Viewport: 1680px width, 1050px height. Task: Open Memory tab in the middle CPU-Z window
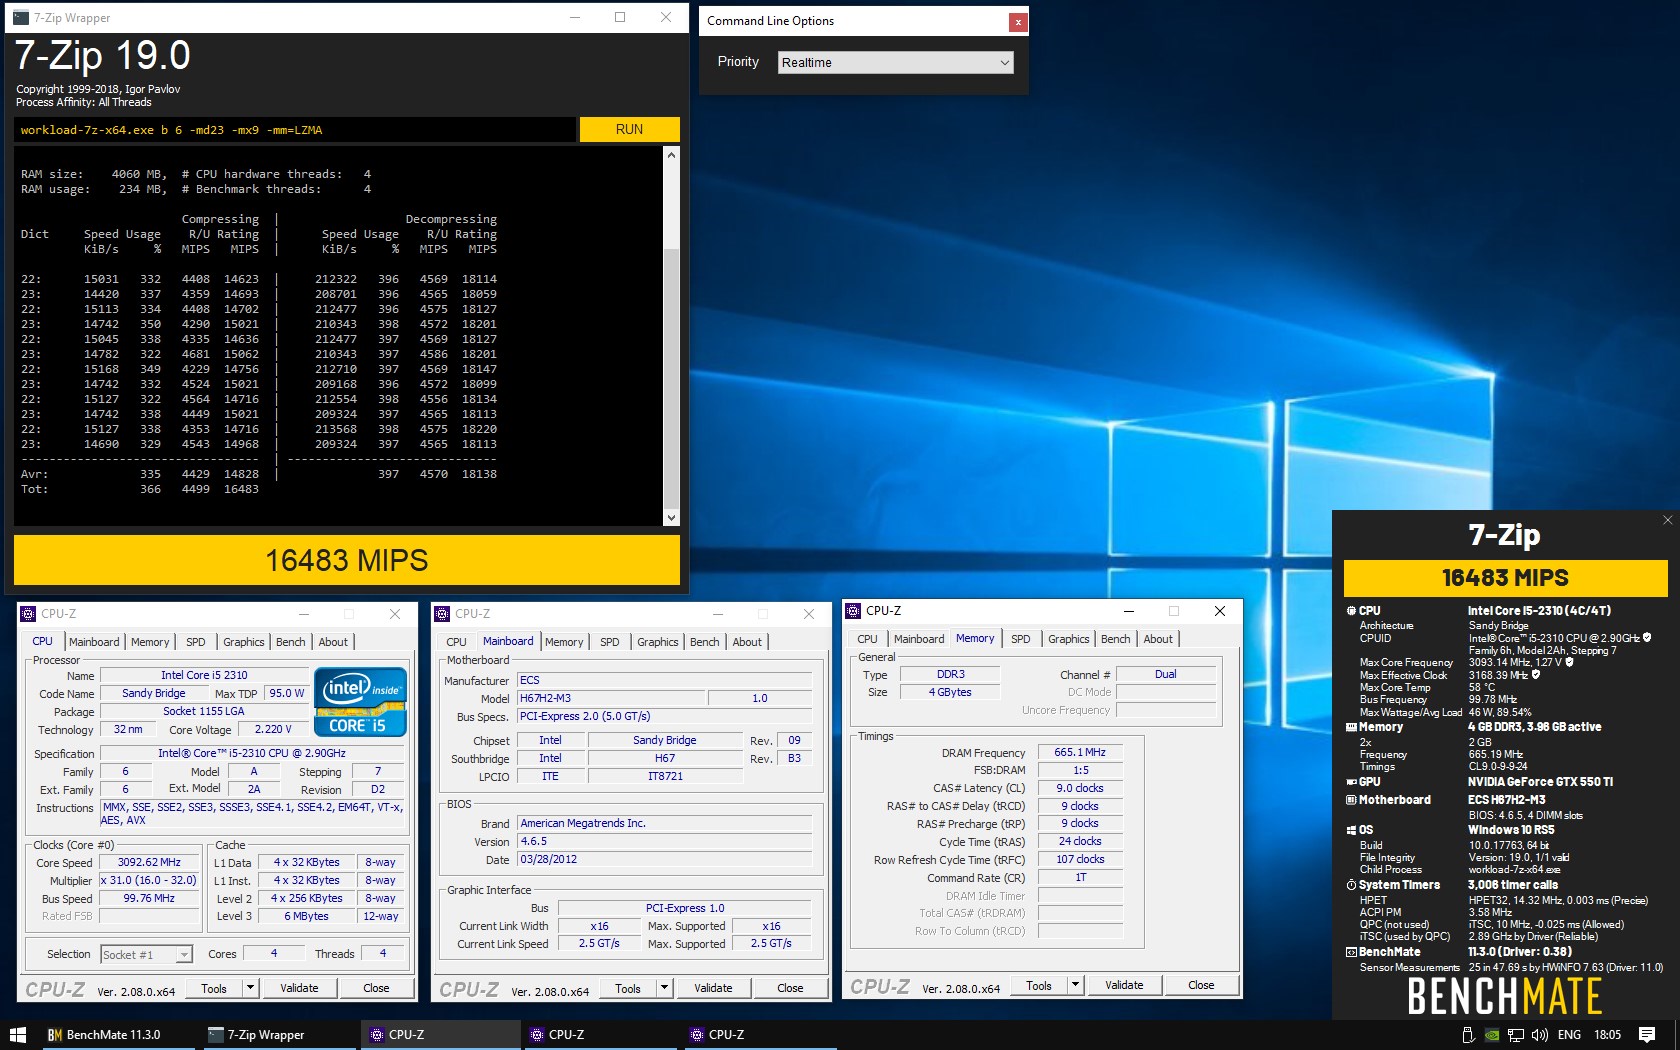564,642
